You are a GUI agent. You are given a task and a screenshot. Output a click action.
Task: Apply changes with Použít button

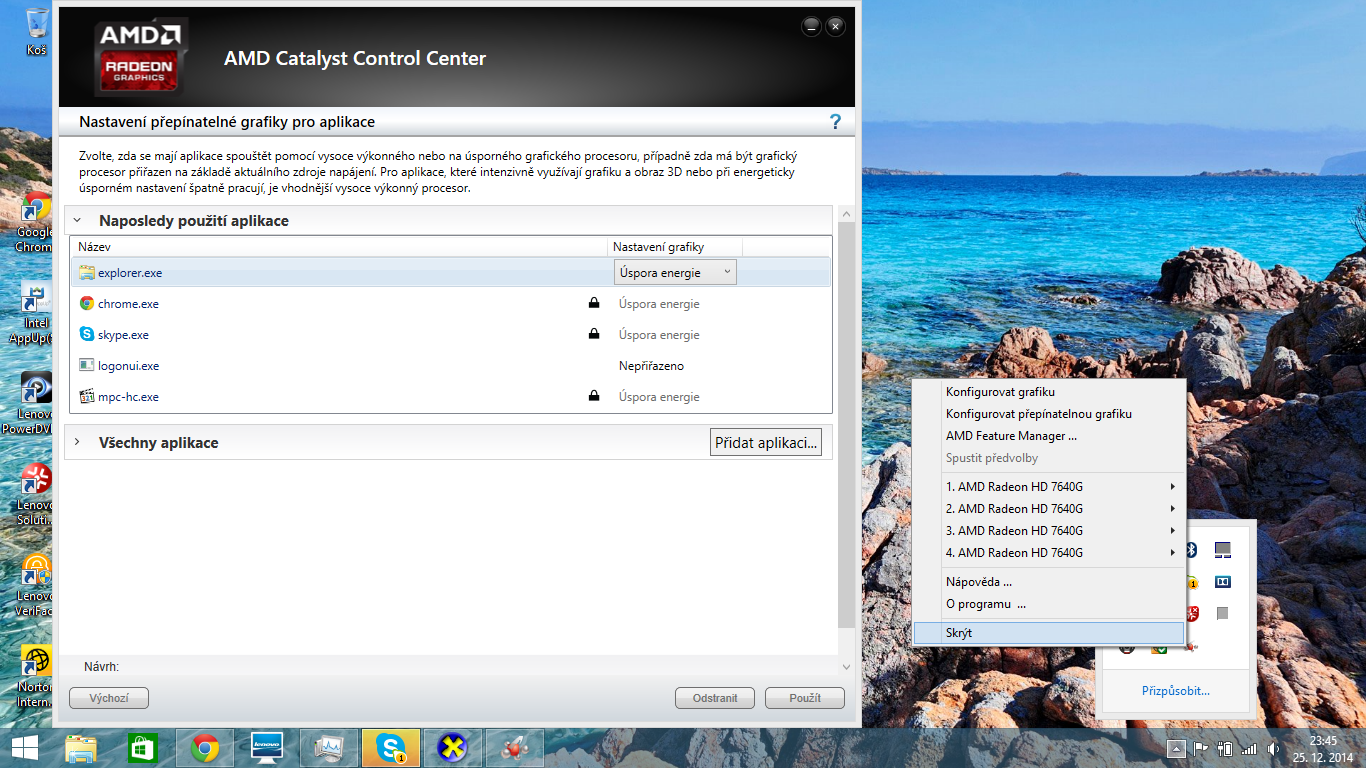805,698
